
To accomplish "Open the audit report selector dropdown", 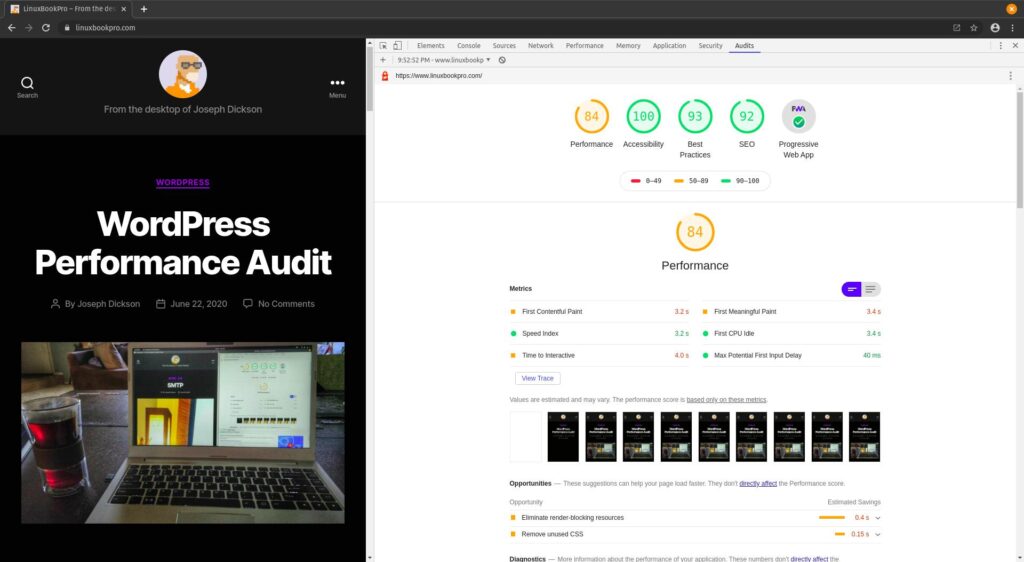I will pyautogui.click(x=444, y=60).
